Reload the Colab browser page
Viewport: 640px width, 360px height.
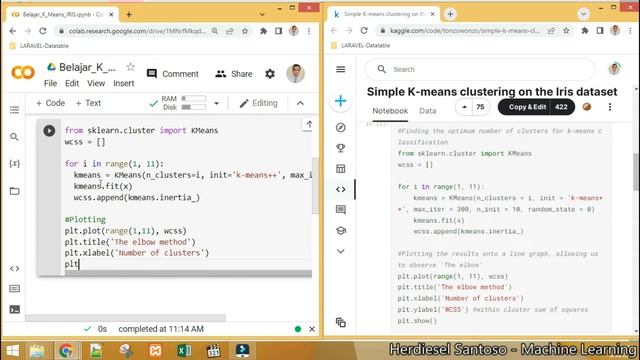click(x=42, y=31)
